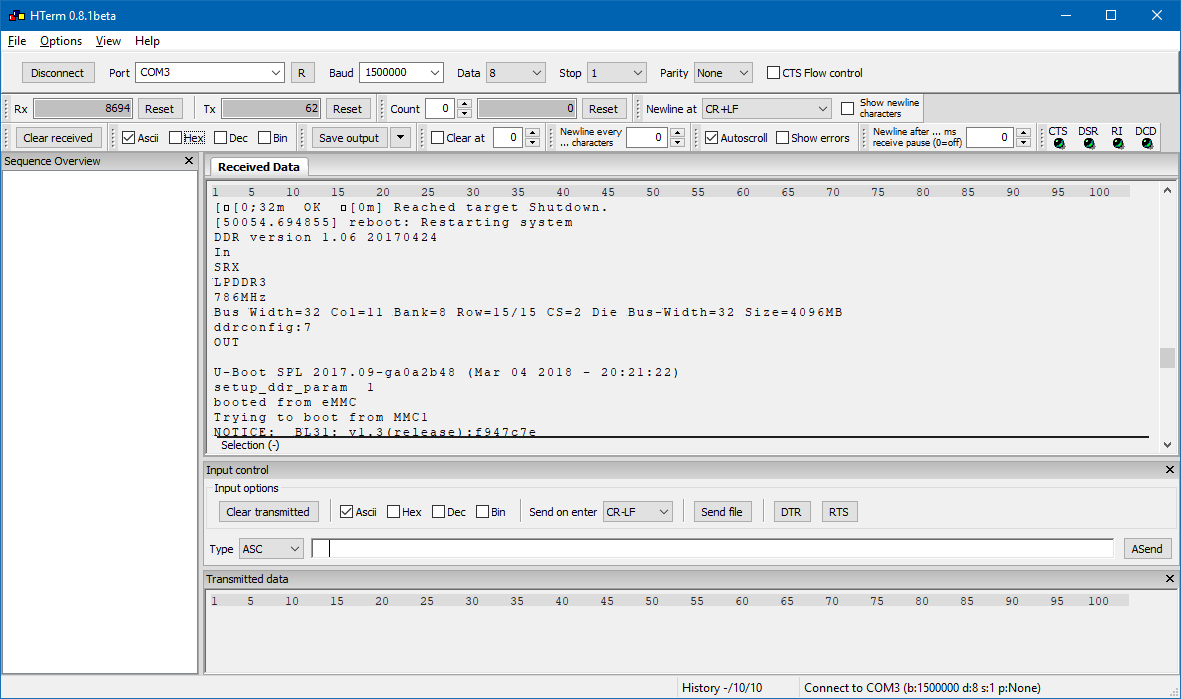Click the R refresh ports button
This screenshot has width=1181, height=699.
coord(302,73)
